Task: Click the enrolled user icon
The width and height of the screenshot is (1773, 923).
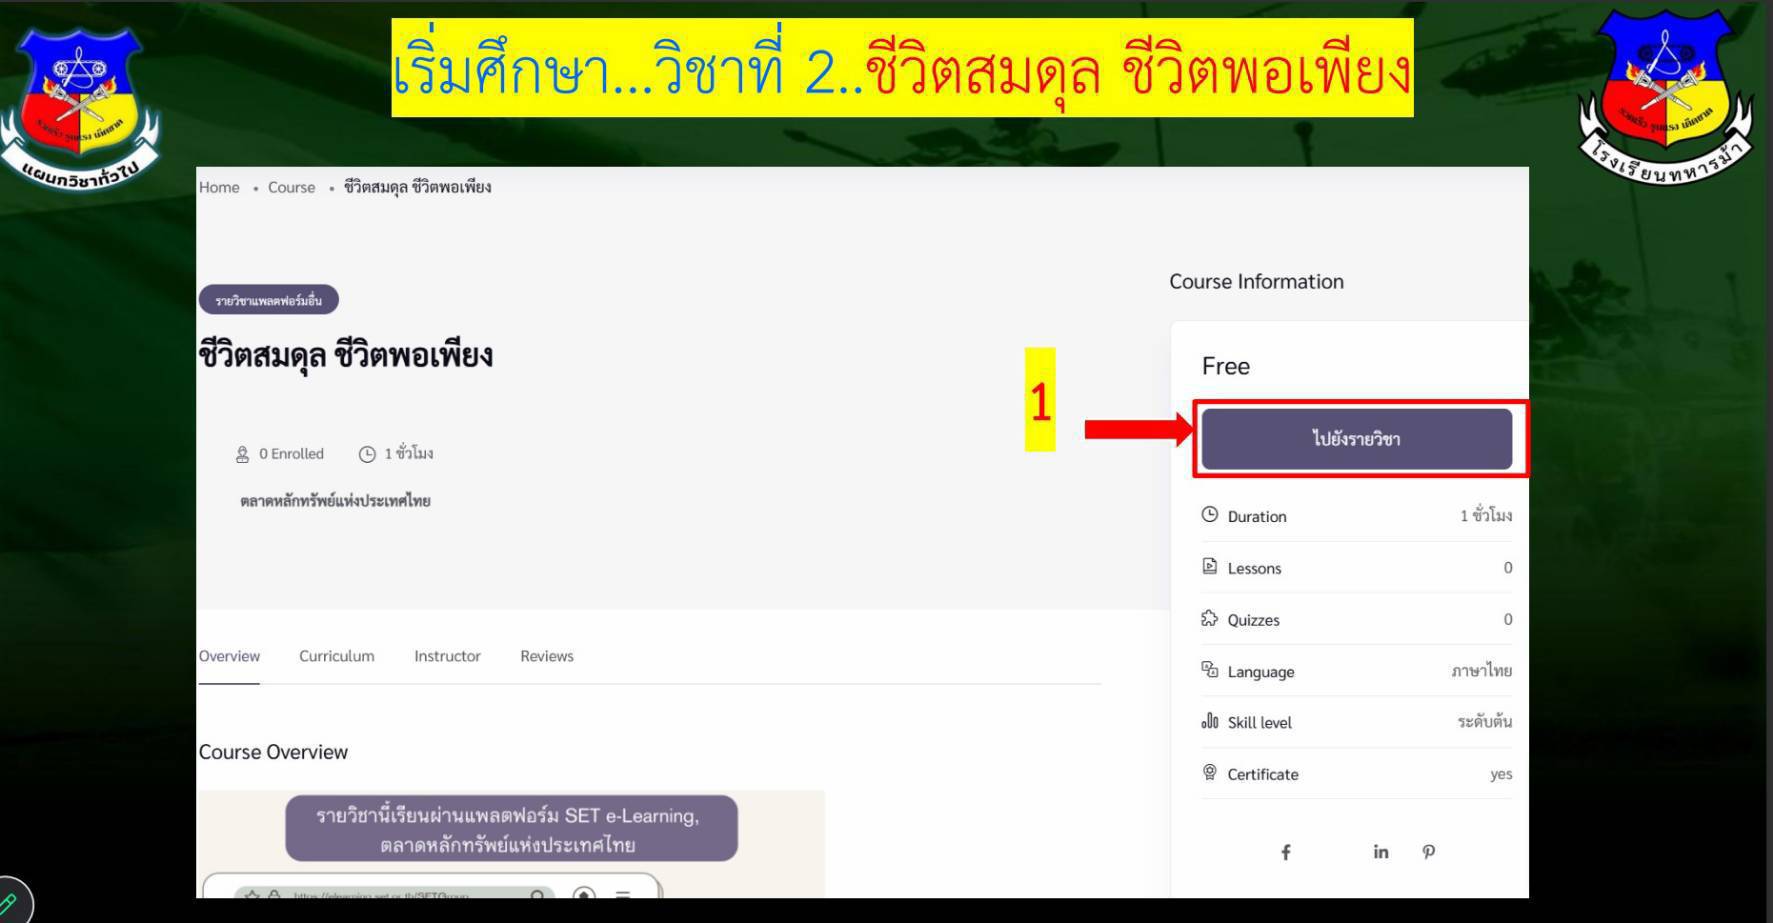Action: point(242,454)
